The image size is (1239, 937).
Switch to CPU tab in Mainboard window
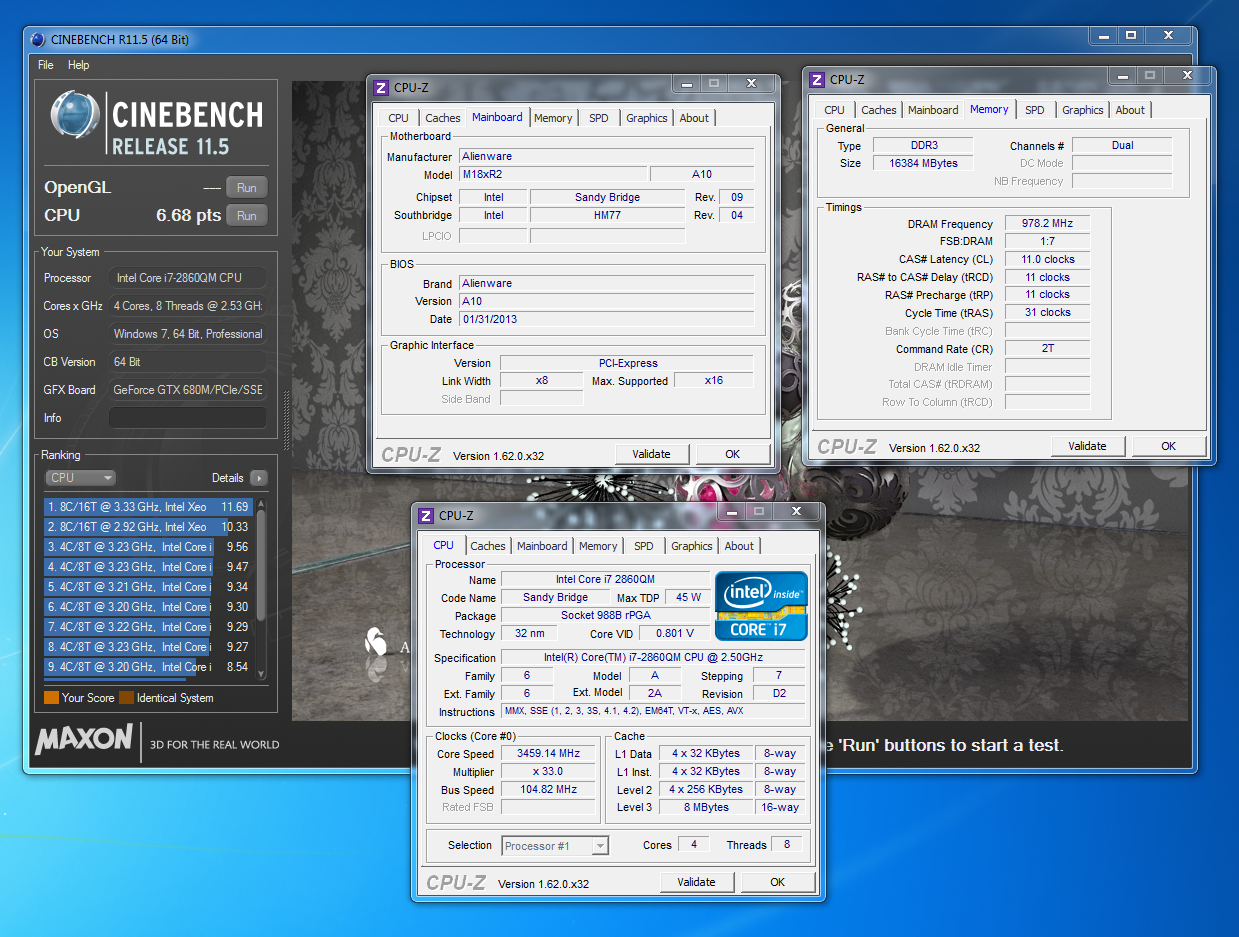[x=399, y=118]
